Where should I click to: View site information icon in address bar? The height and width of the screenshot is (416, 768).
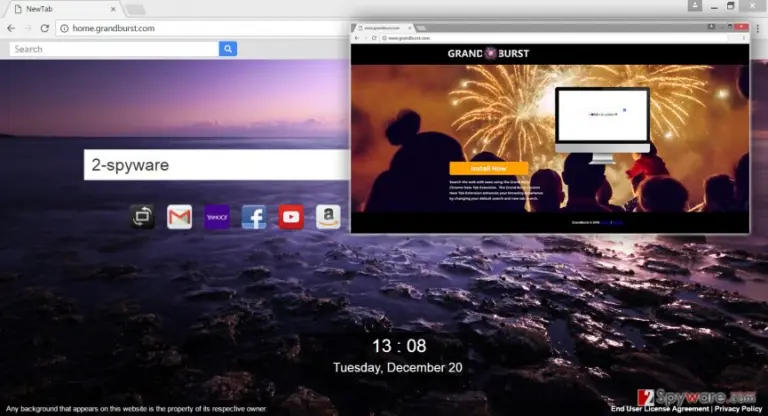coord(64,28)
